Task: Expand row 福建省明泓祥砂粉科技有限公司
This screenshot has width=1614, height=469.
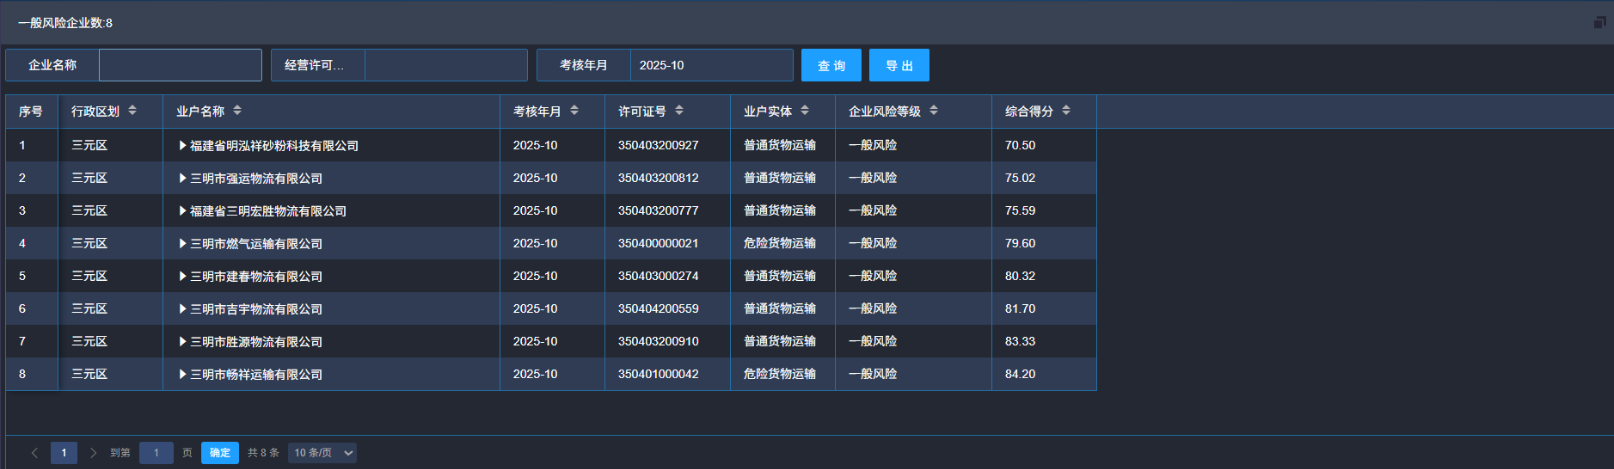Action: point(183,146)
